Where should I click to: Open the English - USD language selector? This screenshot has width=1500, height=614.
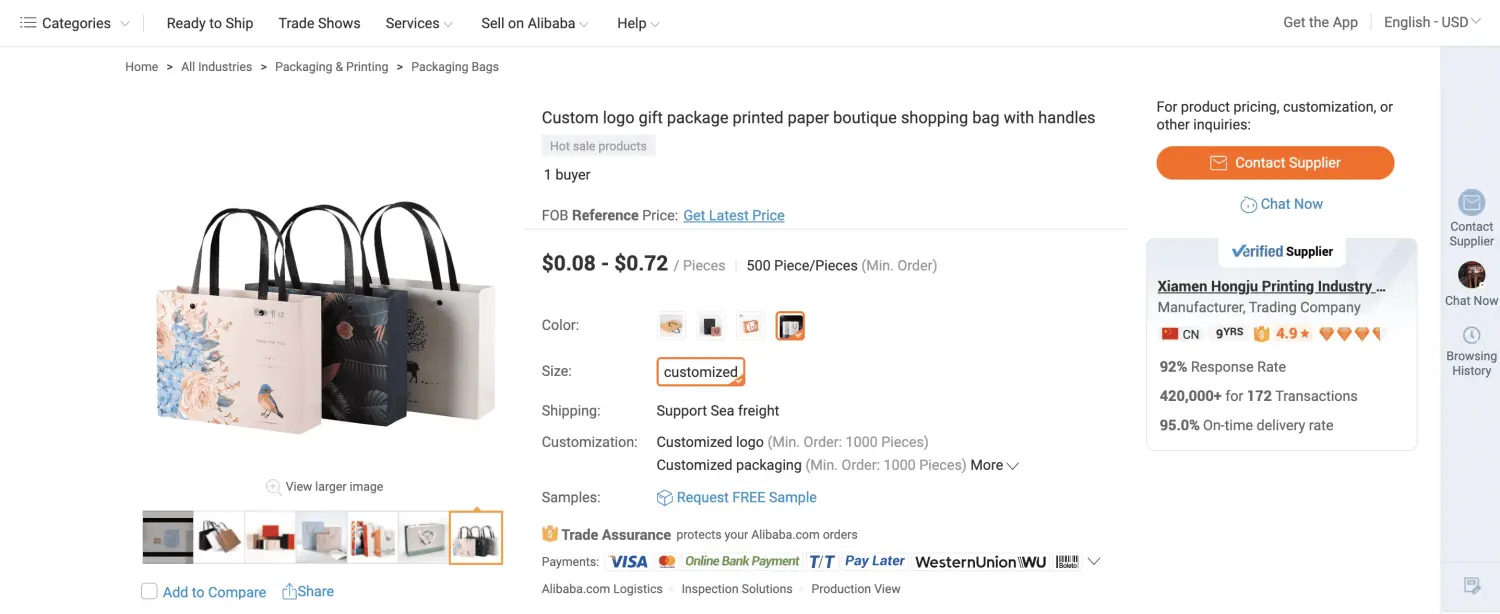[x=1431, y=22]
